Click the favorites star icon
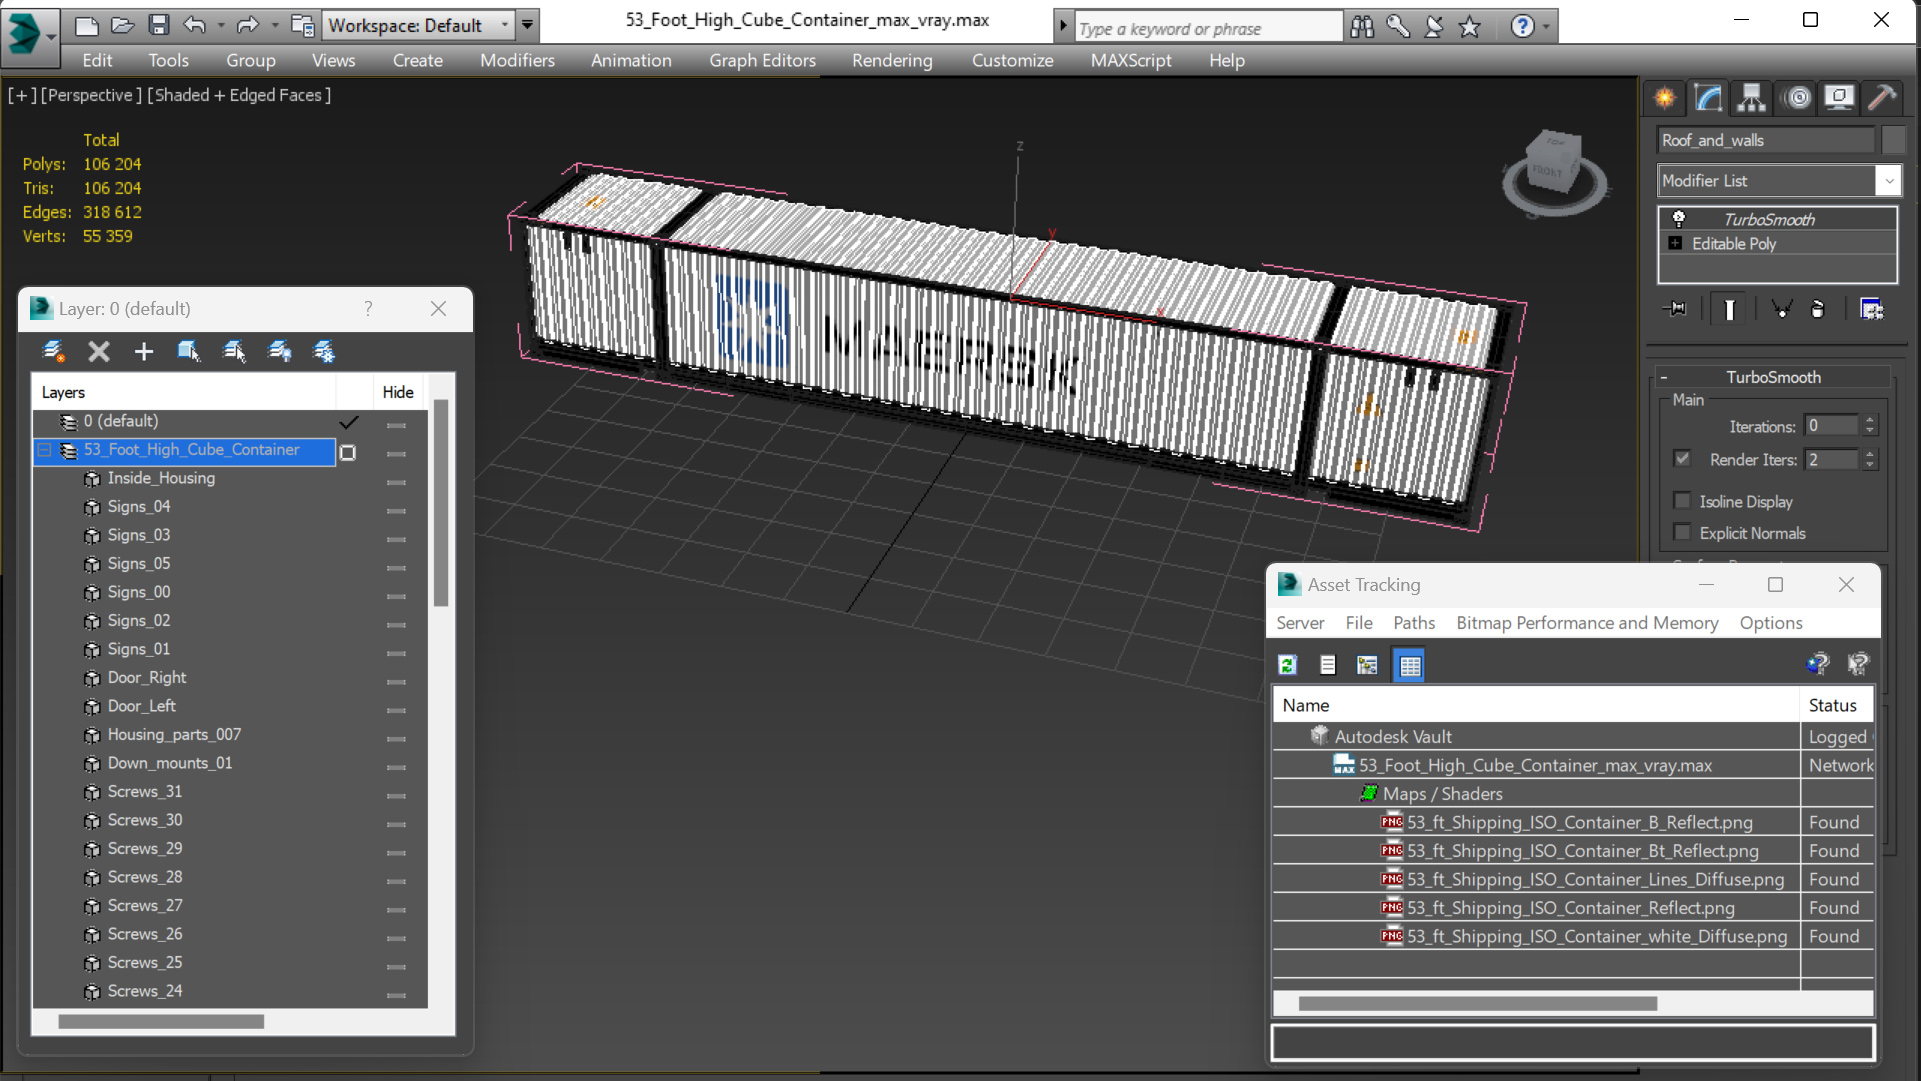The width and height of the screenshot is (1921, 1081). [1469, 27]
